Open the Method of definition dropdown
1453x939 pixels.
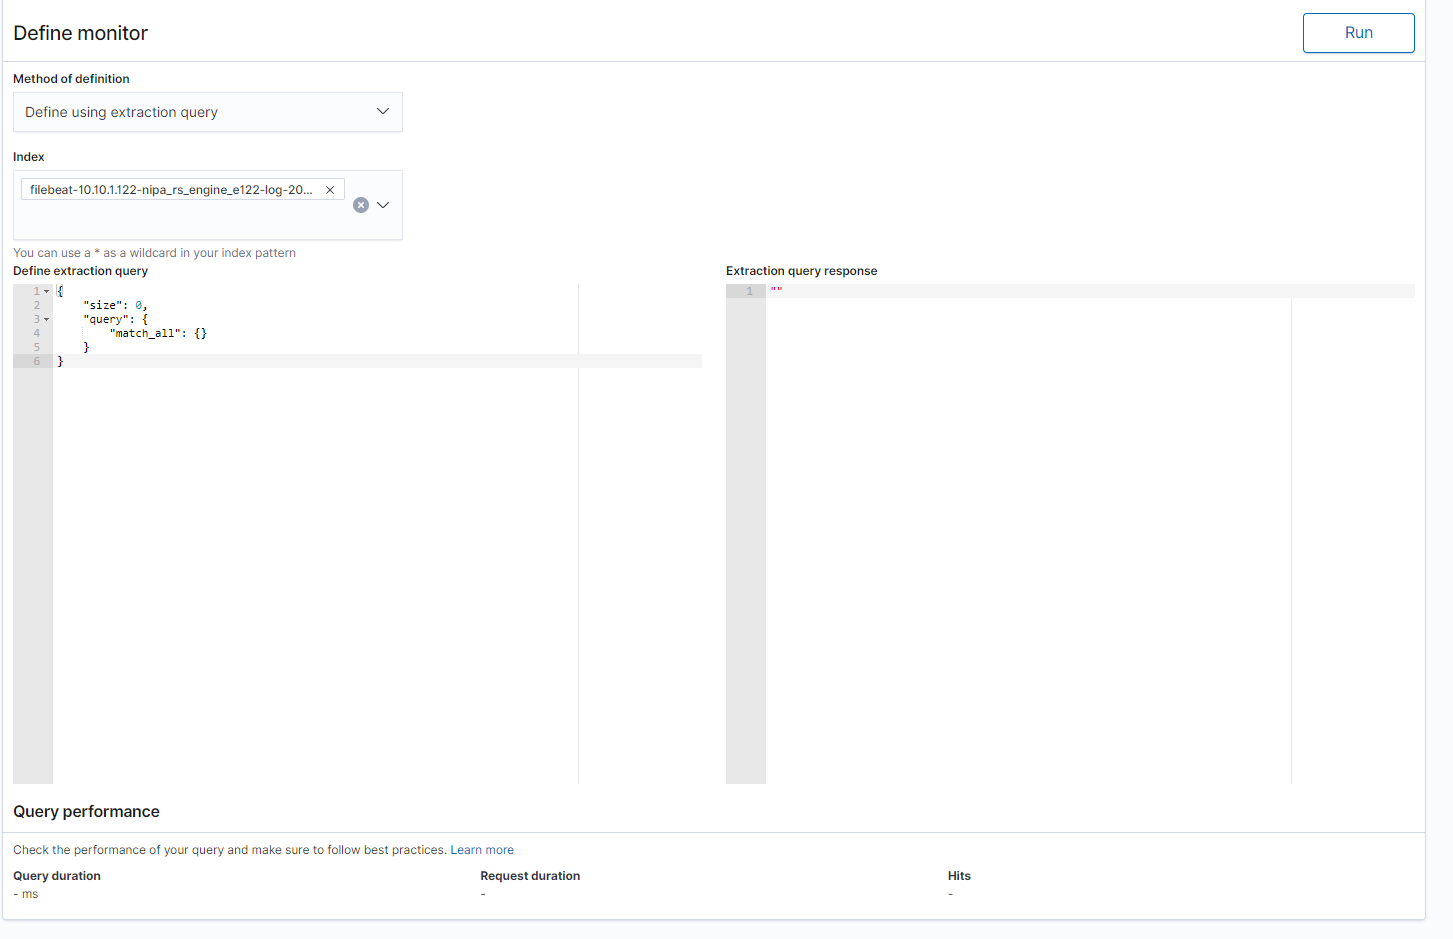tap(207, 112)
